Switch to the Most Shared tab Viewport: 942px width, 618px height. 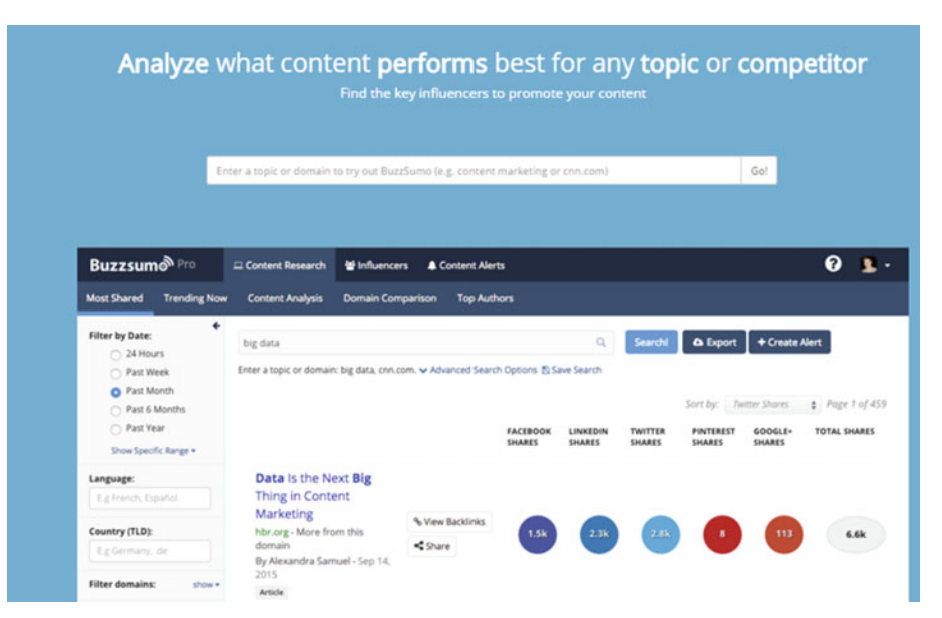[115, 298]
